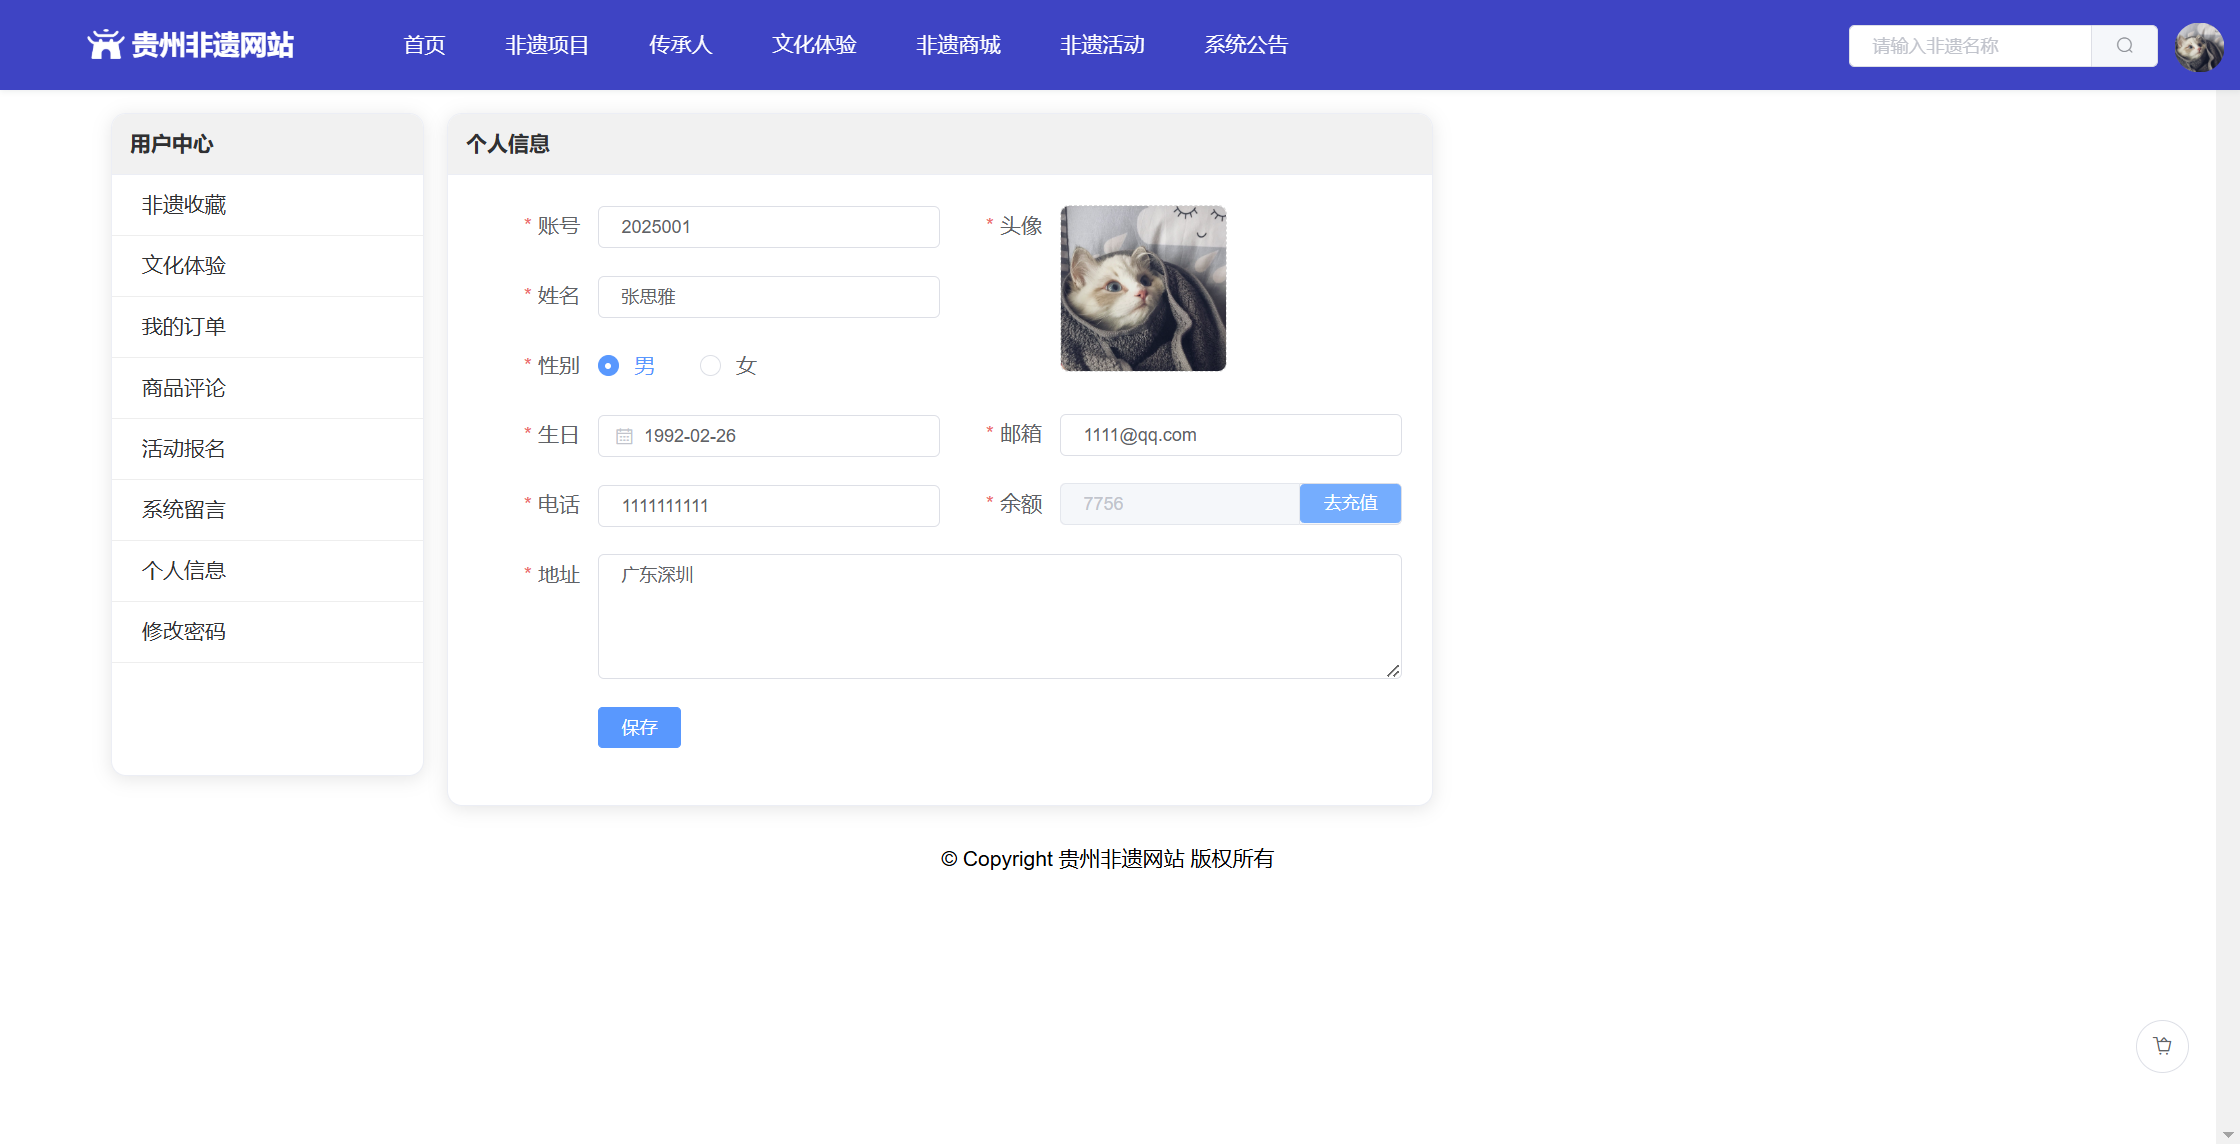Open the 系统公告 navigation item
The width and height of the screenshot is (2240, 1144).
pyautogui.click(x=1246, y=45)
